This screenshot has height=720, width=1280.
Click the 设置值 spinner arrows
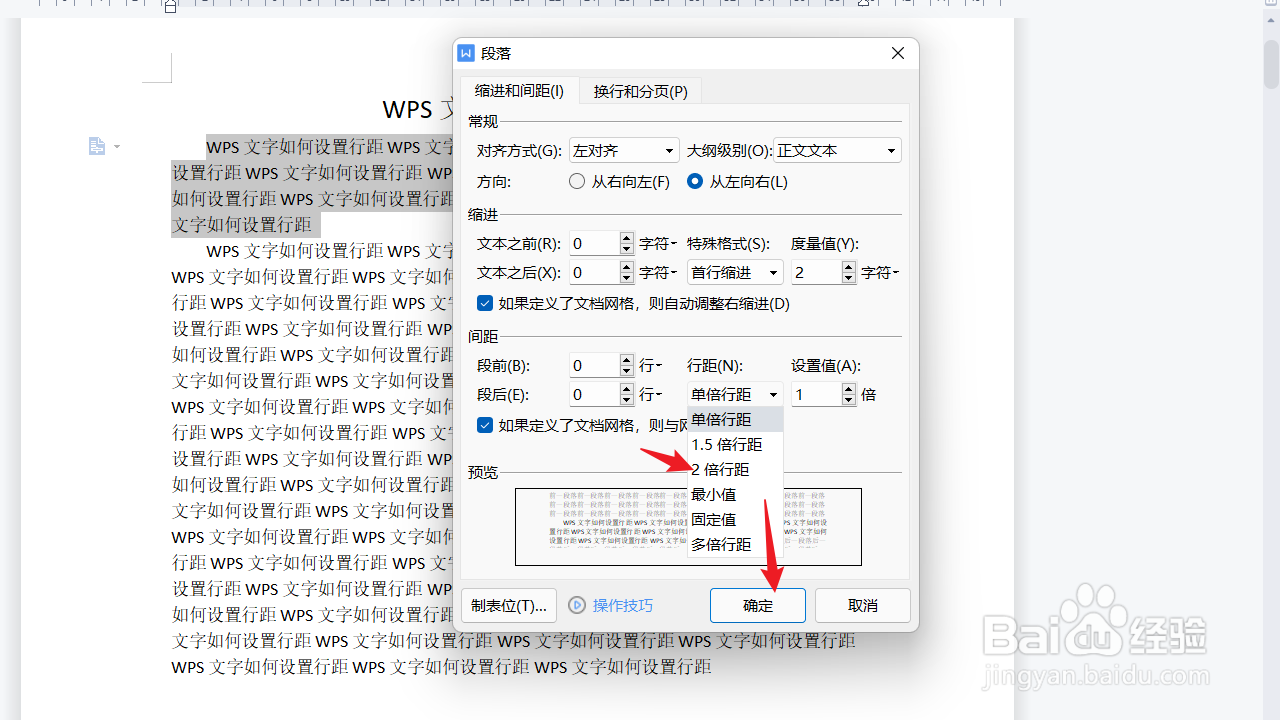[849, 394]
